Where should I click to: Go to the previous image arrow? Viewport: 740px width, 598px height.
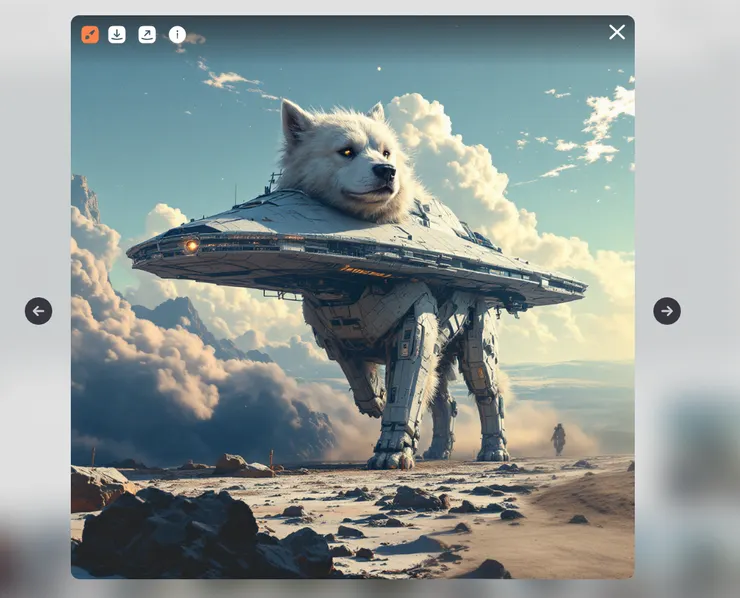click(x=39, y=311)
